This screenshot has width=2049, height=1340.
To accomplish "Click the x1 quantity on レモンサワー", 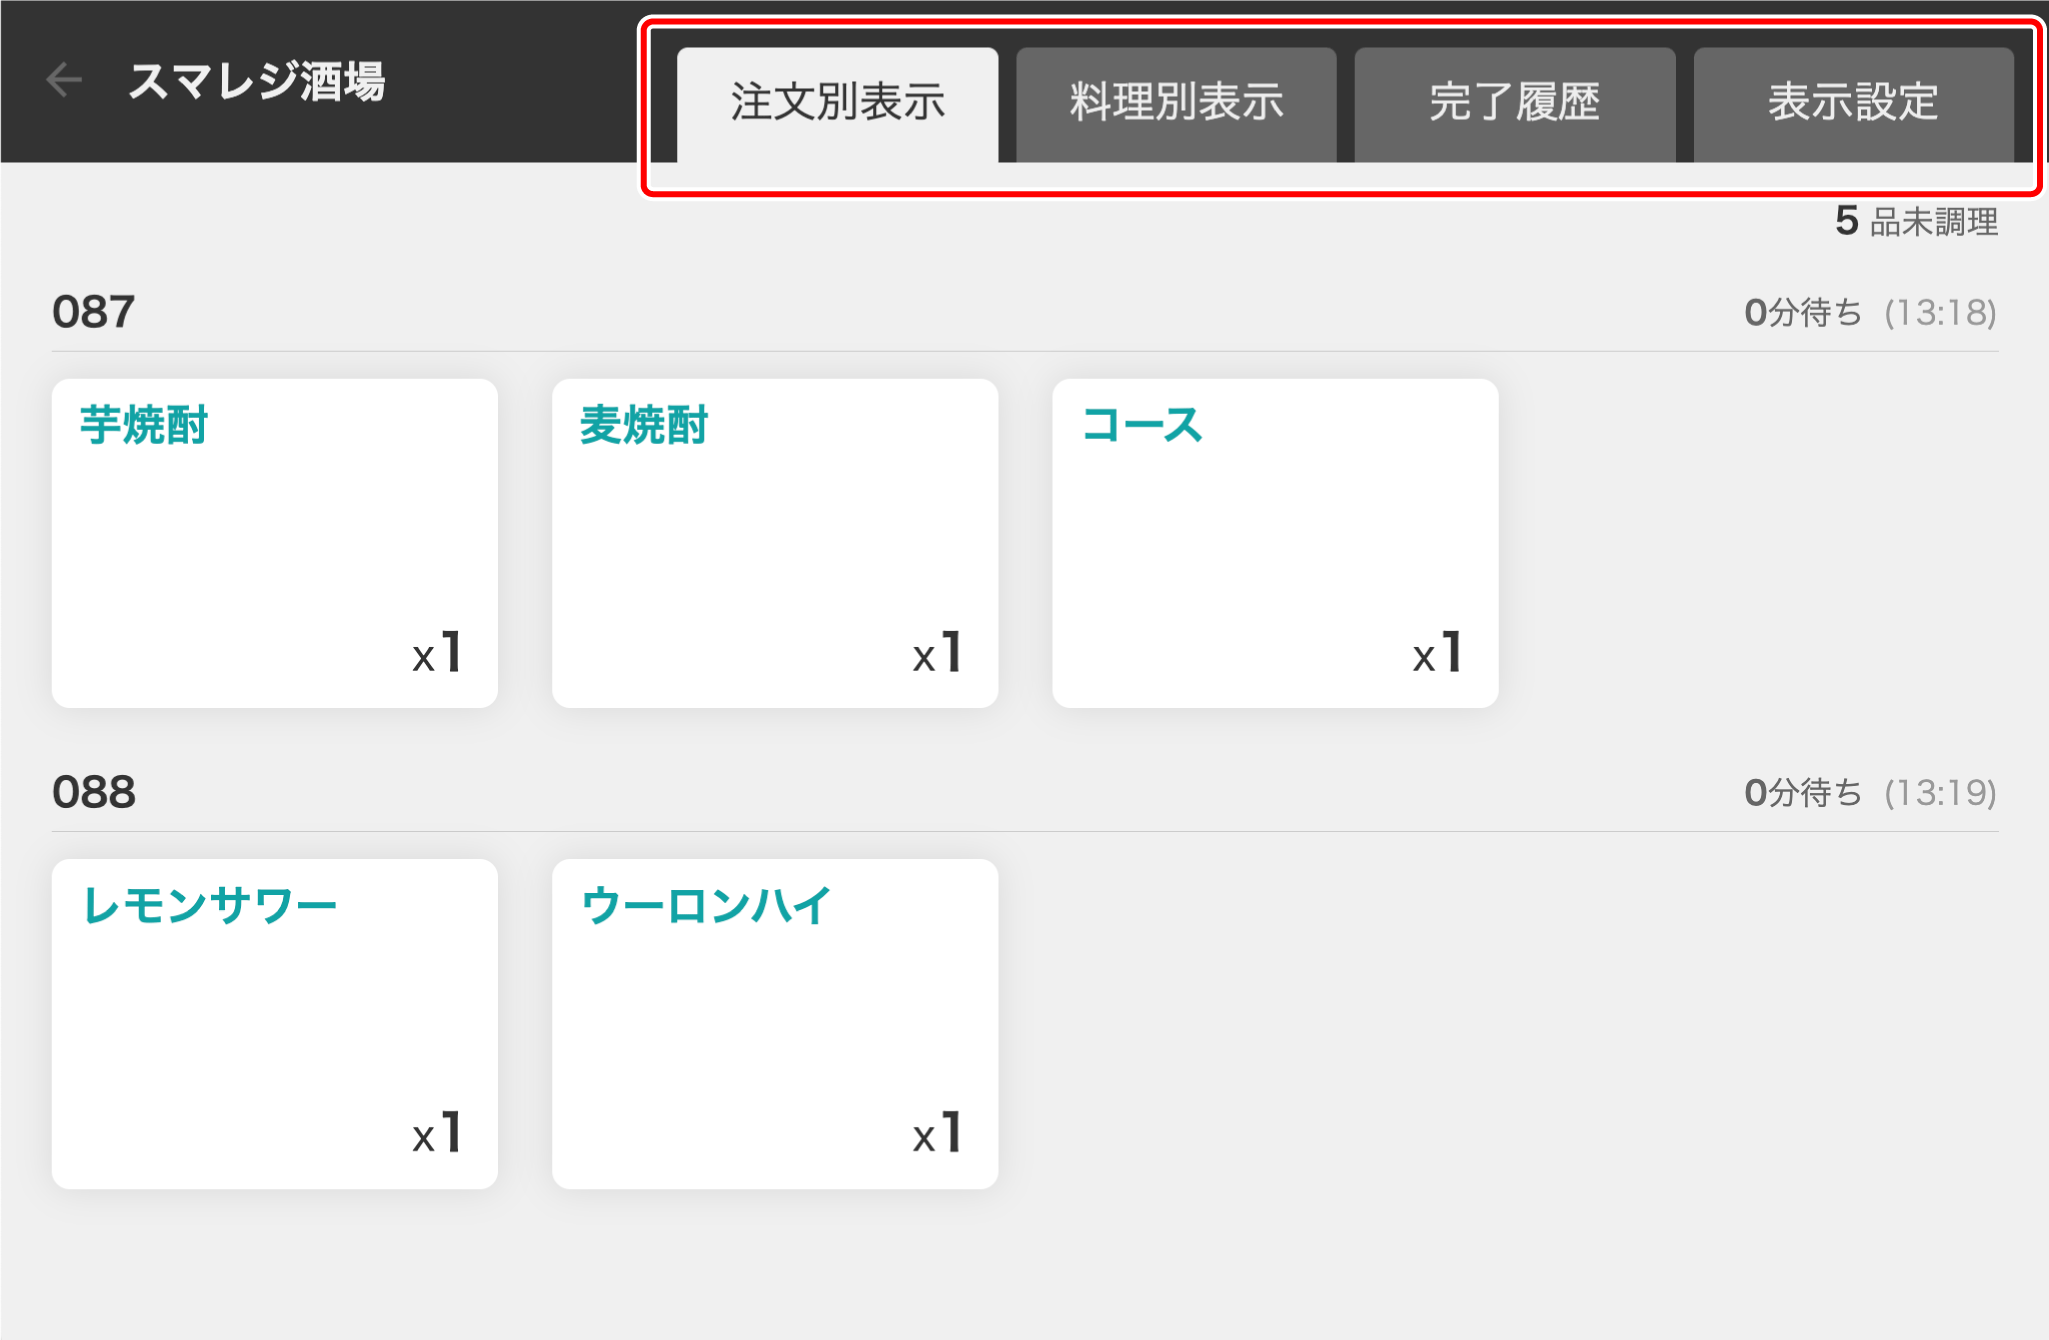I will 437,1133.
